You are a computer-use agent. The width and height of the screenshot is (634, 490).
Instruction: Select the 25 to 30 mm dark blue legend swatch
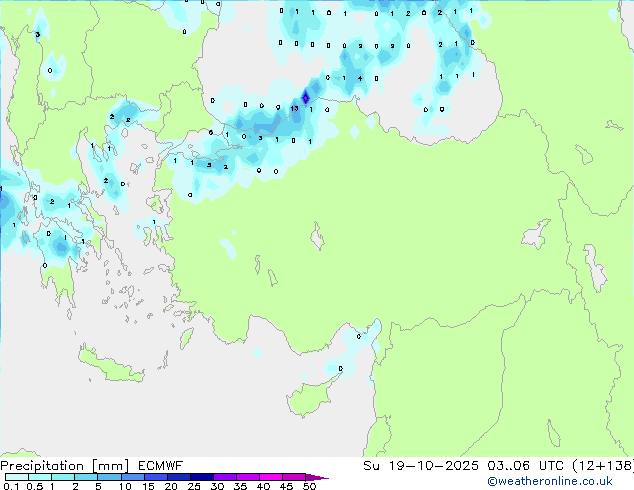pyautogui.click(x=202, y=477)
